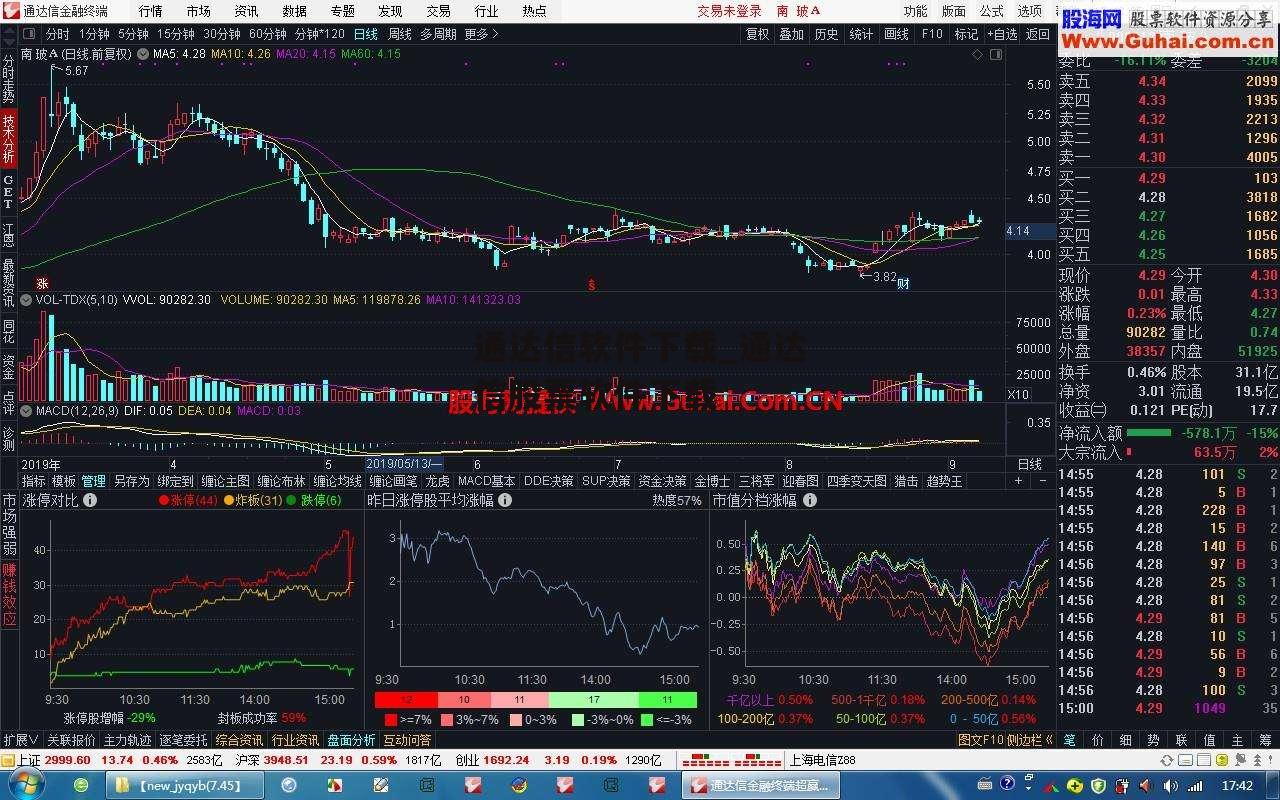Select 分时走势 in left sidebar
This screenshot has height=800, width=1280.
[8, 78]
